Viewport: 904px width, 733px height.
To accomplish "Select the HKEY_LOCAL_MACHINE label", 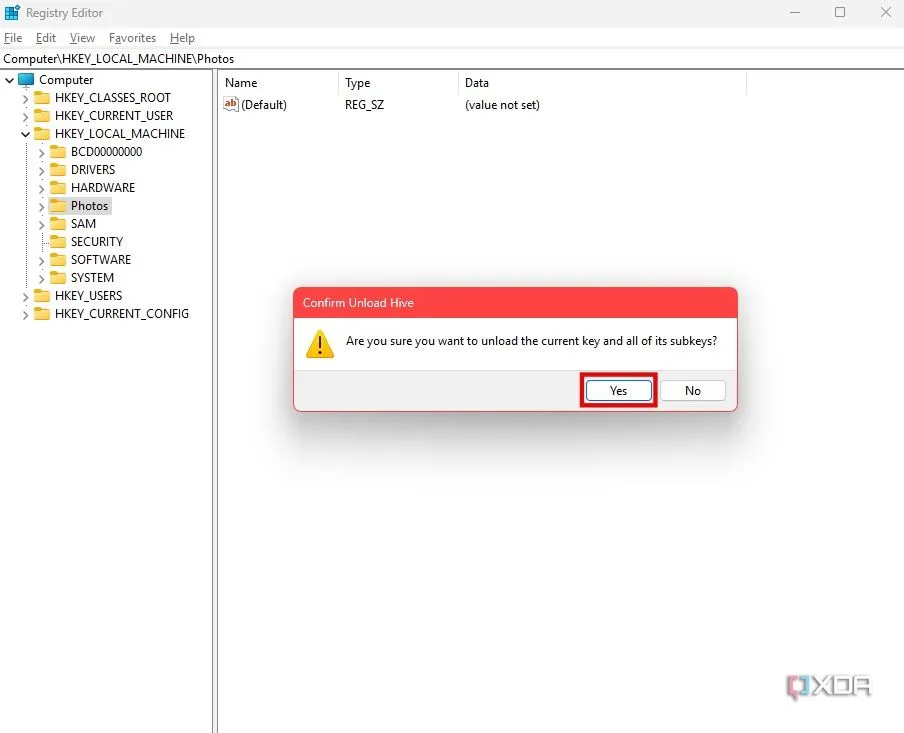I will (120, 133).
